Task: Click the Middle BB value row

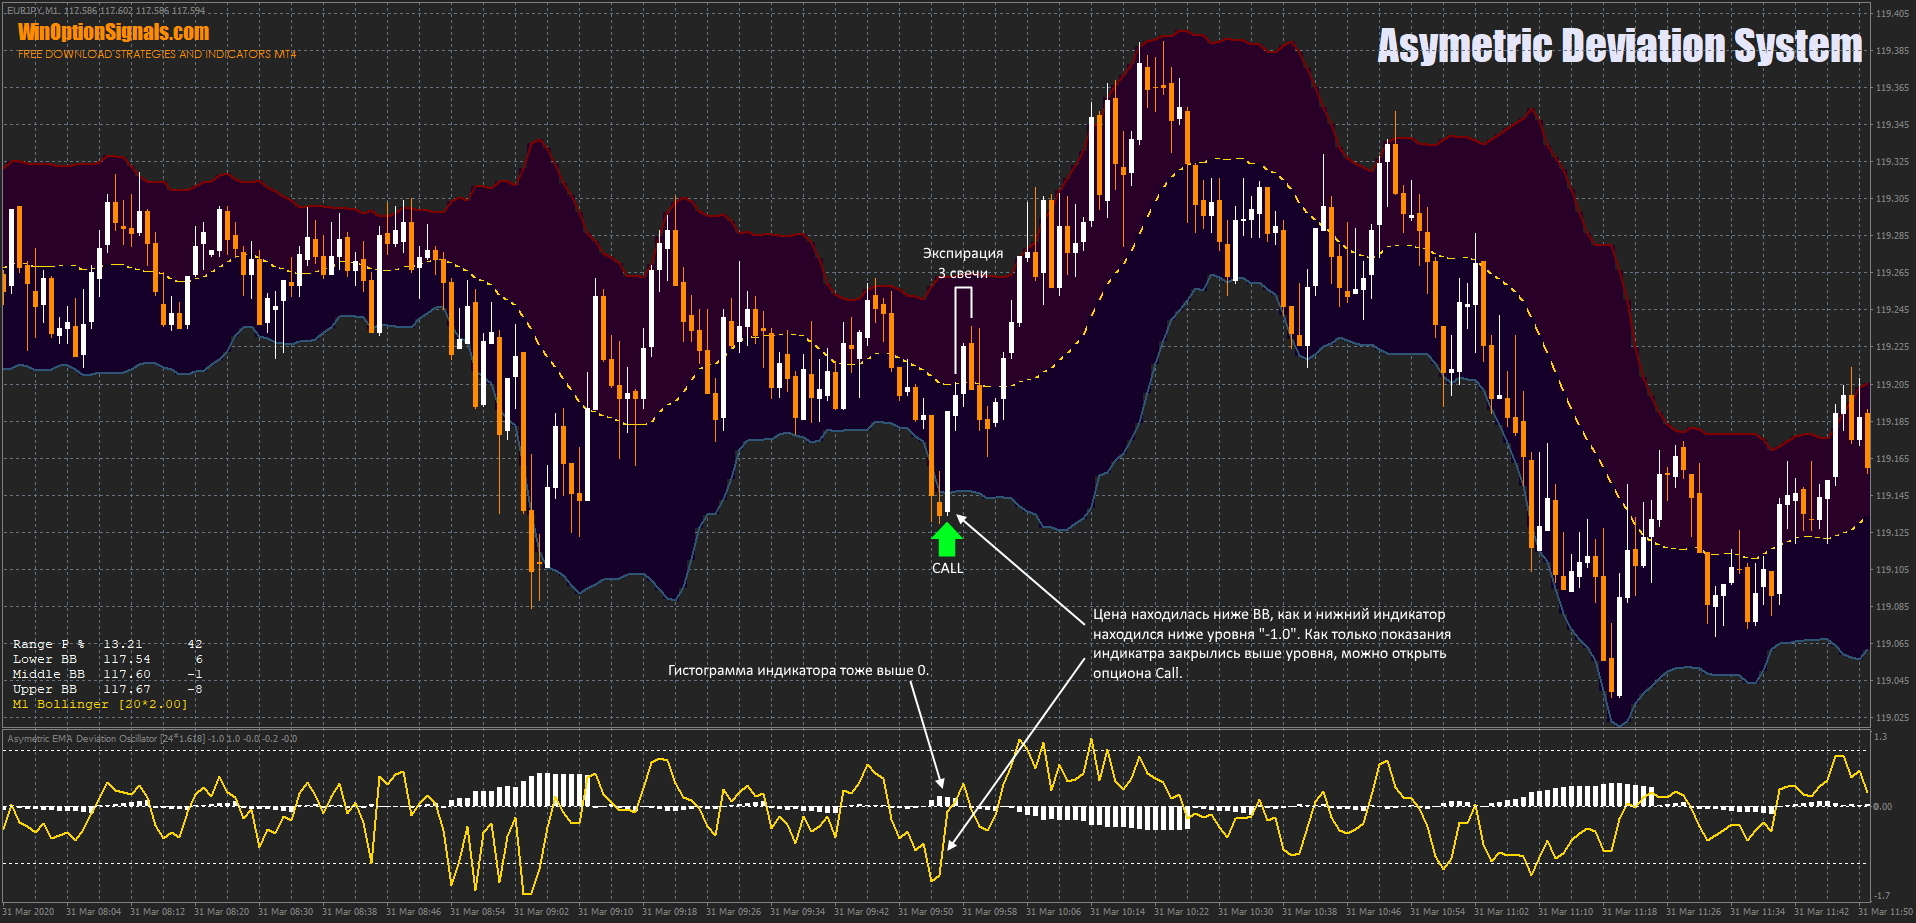Action: (107, 674)
